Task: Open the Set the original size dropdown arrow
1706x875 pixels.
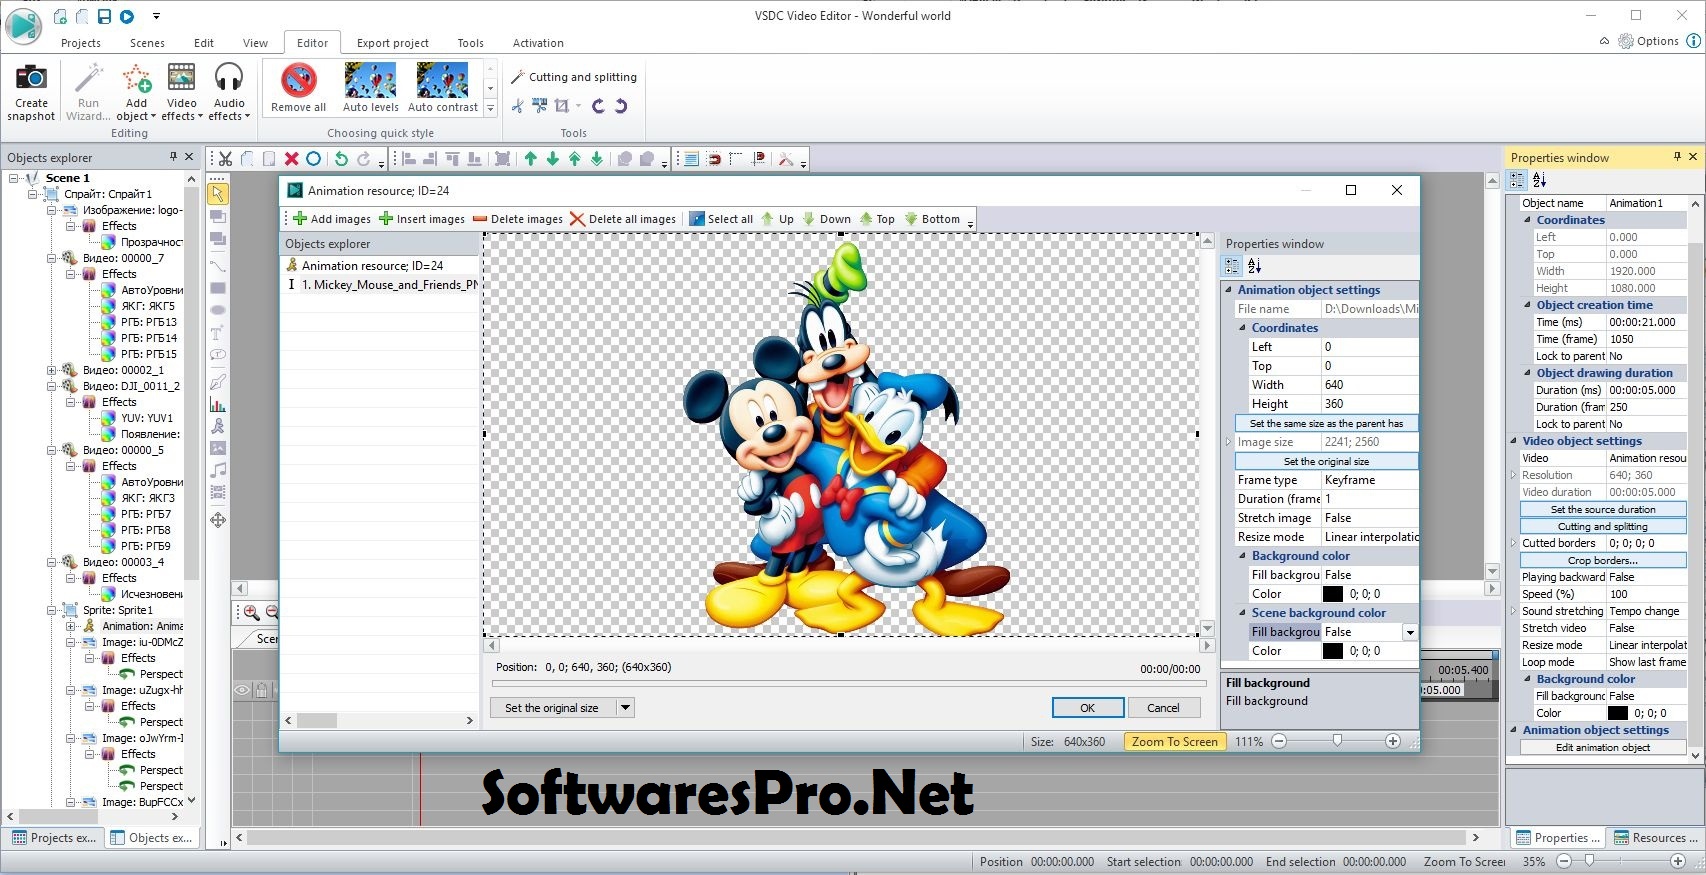Action: [x=625, y=708]
